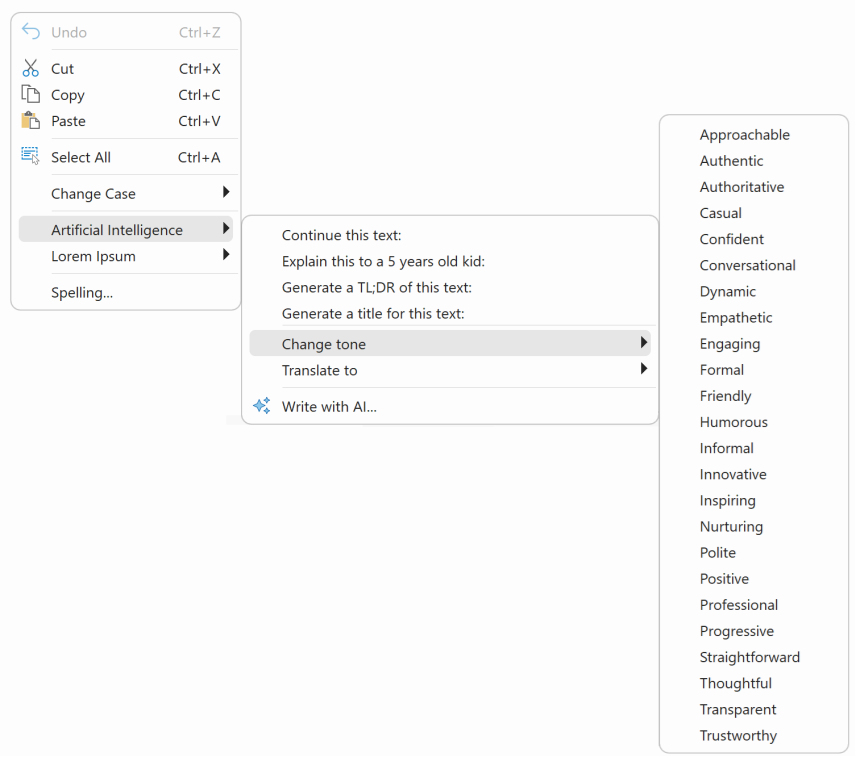Click the Copy pages icon

pyautogui.click(x=31, y=94)
